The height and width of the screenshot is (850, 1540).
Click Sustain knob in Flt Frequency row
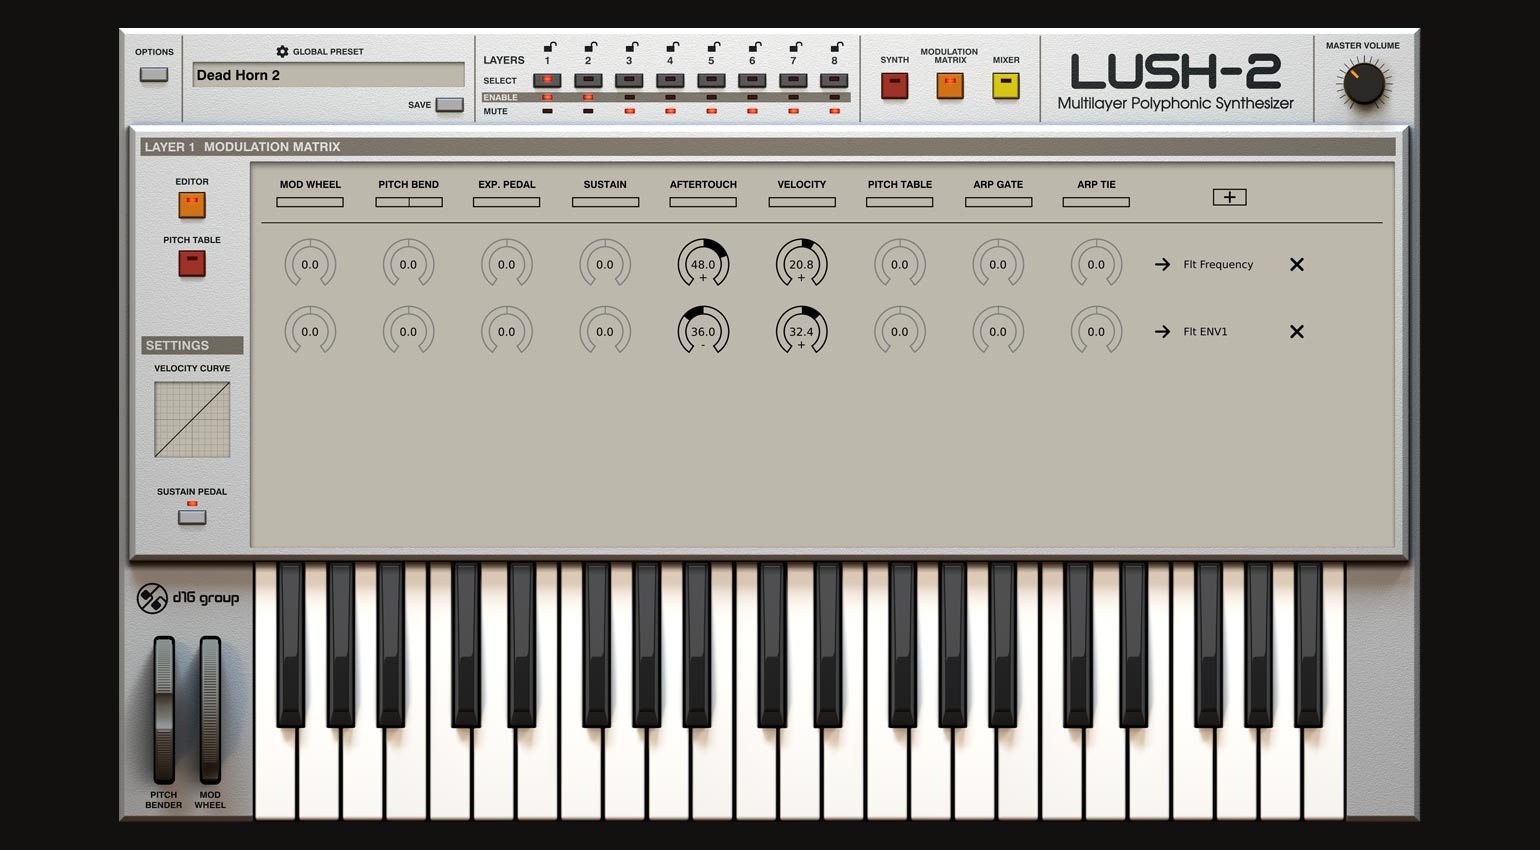(605, 264)
